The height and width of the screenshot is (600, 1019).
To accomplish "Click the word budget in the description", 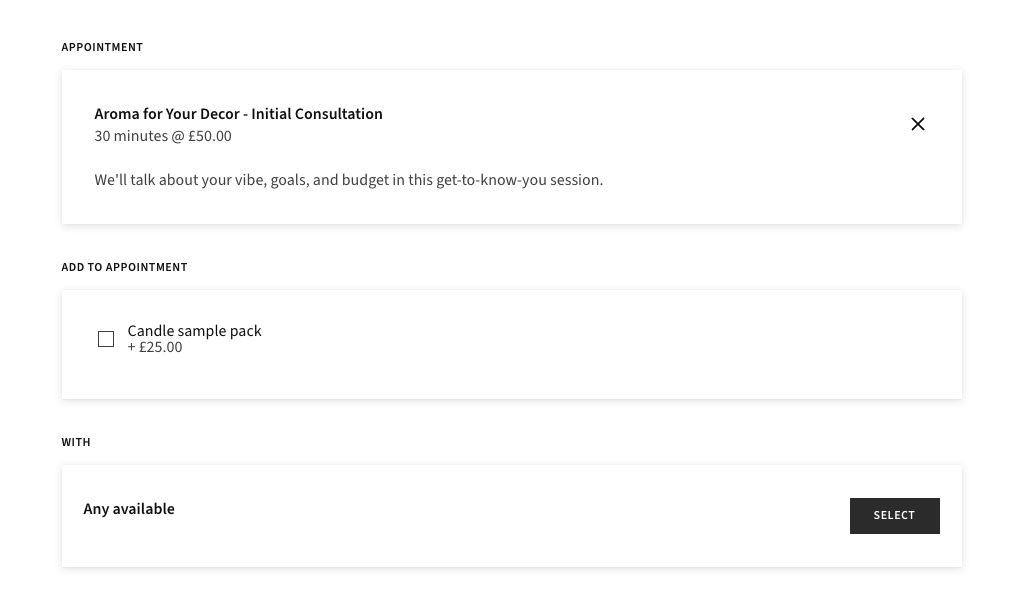I will click(x=365, y=180).
